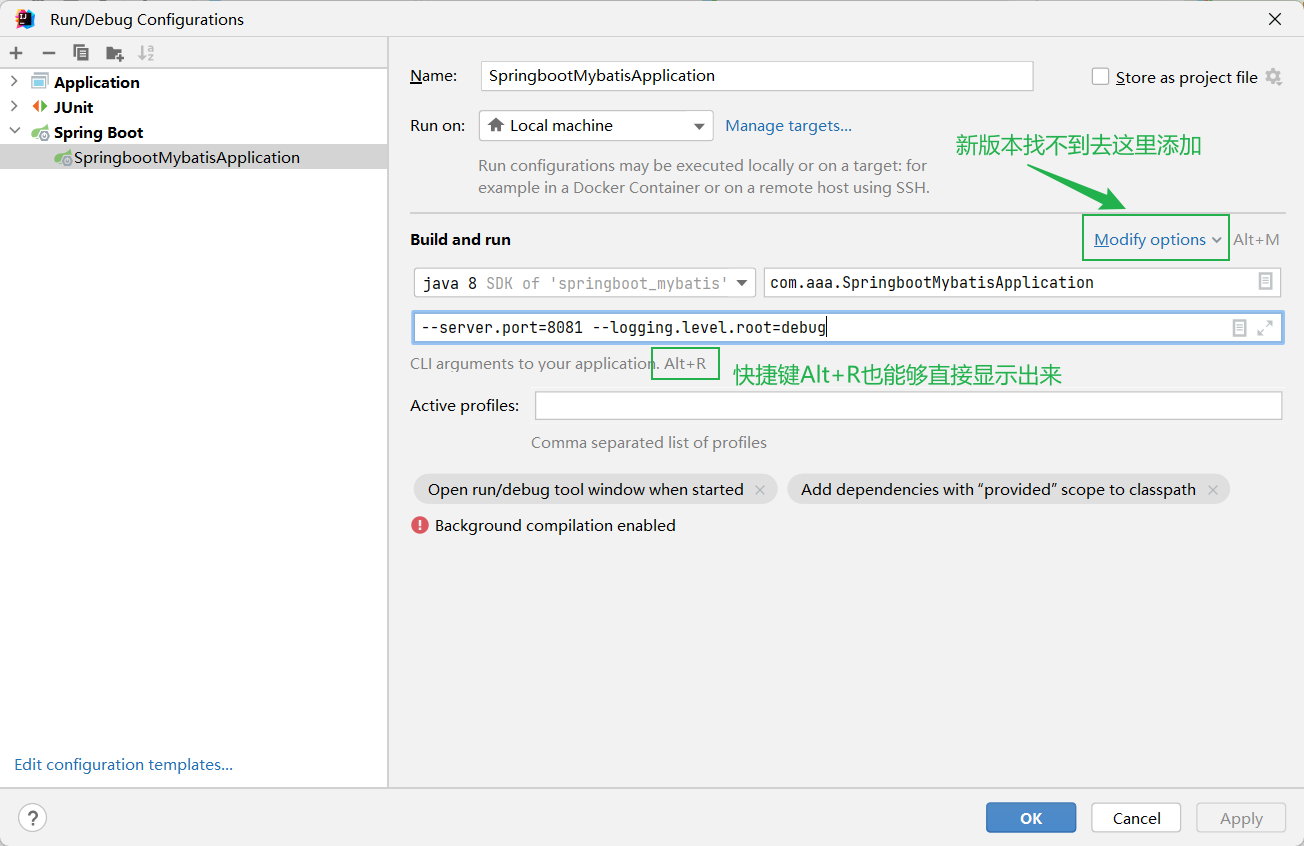The width and height of the screenshot is (1304, 846).
Task: Confirm with the OK button
Action: click(x=1031, y=818)
